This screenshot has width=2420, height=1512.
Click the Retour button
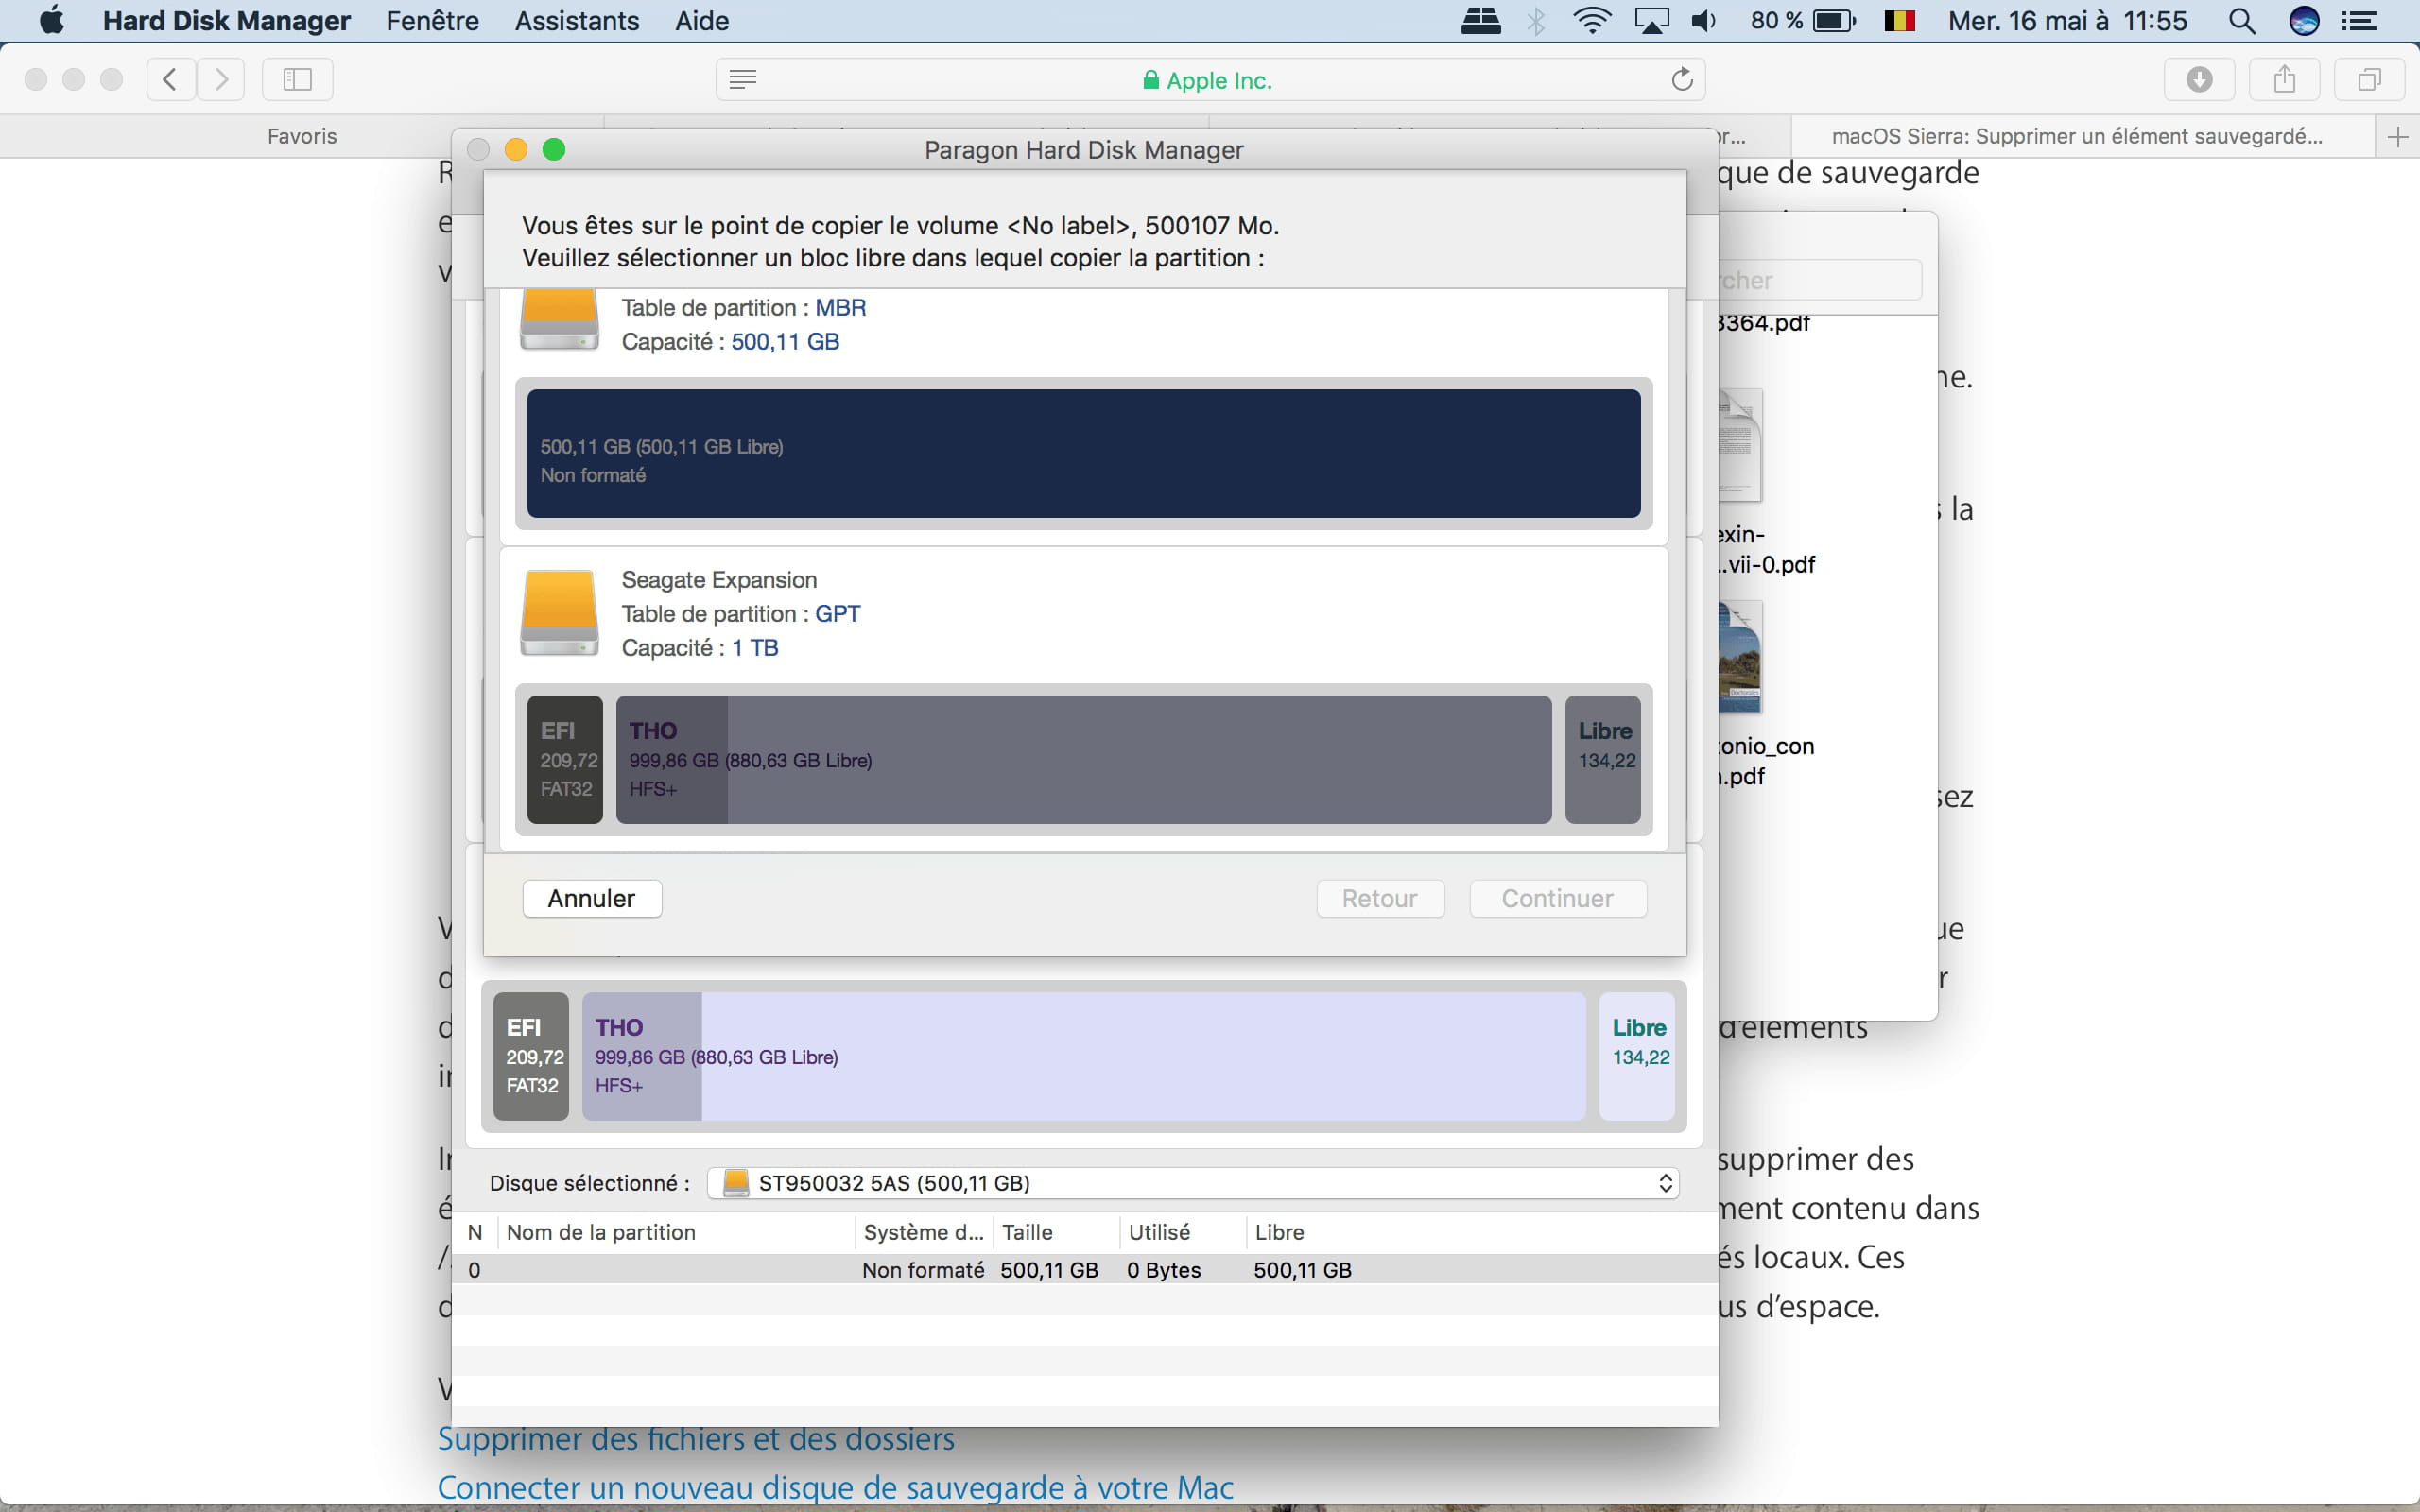pyautogui.click(x=1380, y=898)
